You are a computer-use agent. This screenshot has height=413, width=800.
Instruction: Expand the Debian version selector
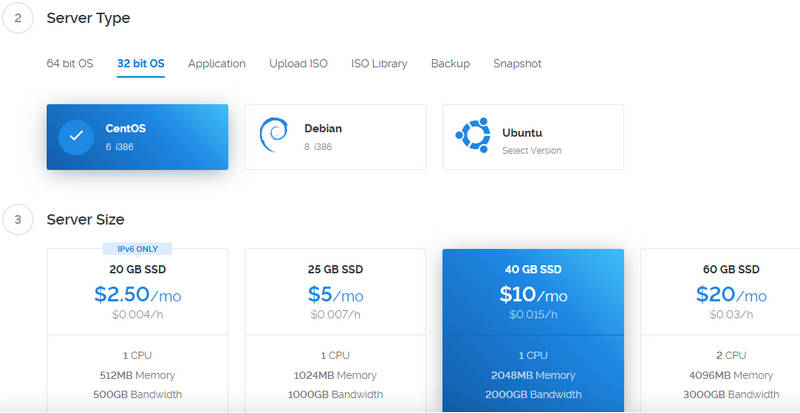318,146
